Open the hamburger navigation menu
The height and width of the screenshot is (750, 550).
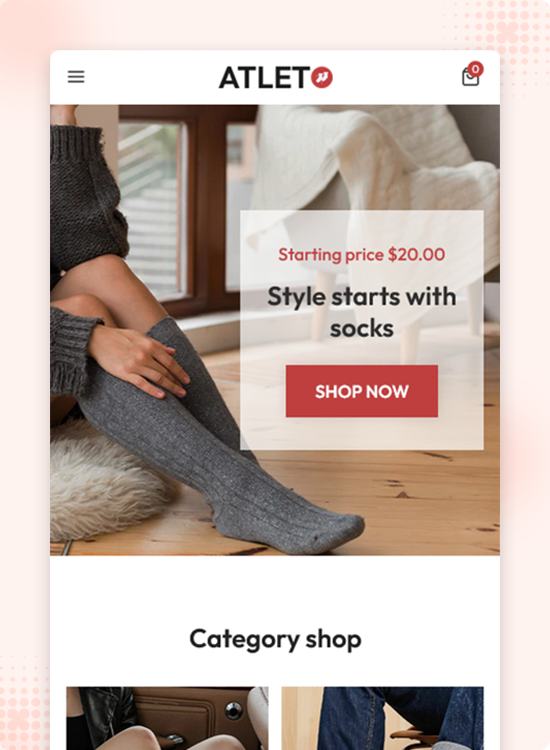click(x=76, y=77)
